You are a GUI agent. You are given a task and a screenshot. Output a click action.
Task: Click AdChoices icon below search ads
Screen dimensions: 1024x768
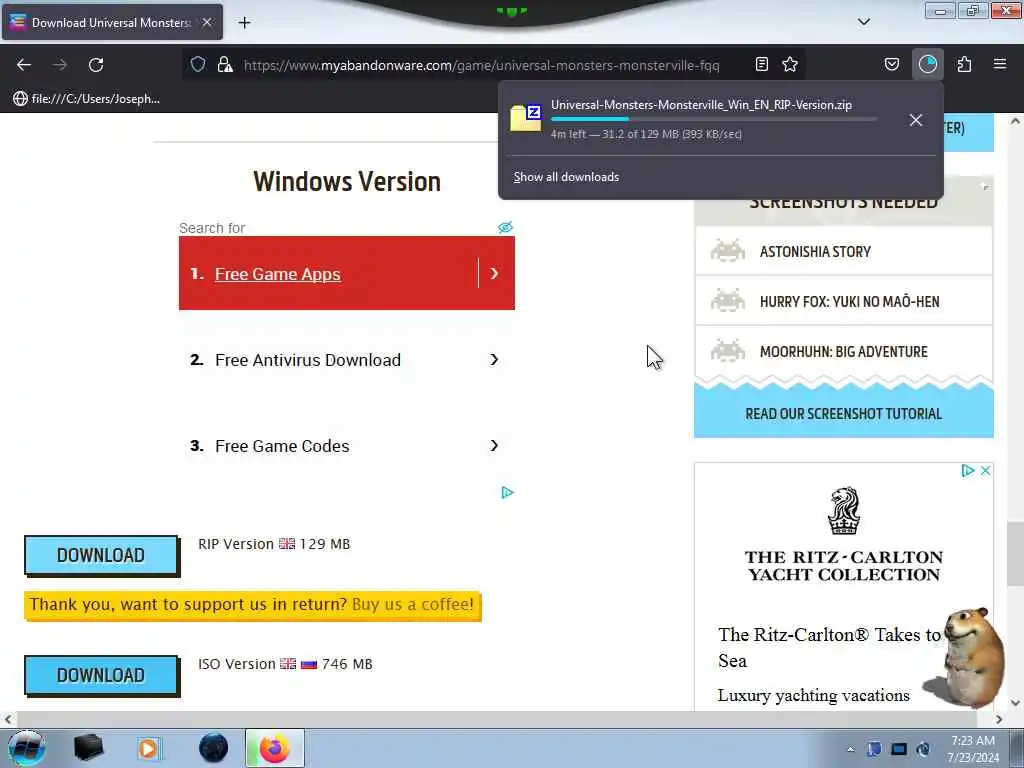pyautogui.click(x=507, y=492)
